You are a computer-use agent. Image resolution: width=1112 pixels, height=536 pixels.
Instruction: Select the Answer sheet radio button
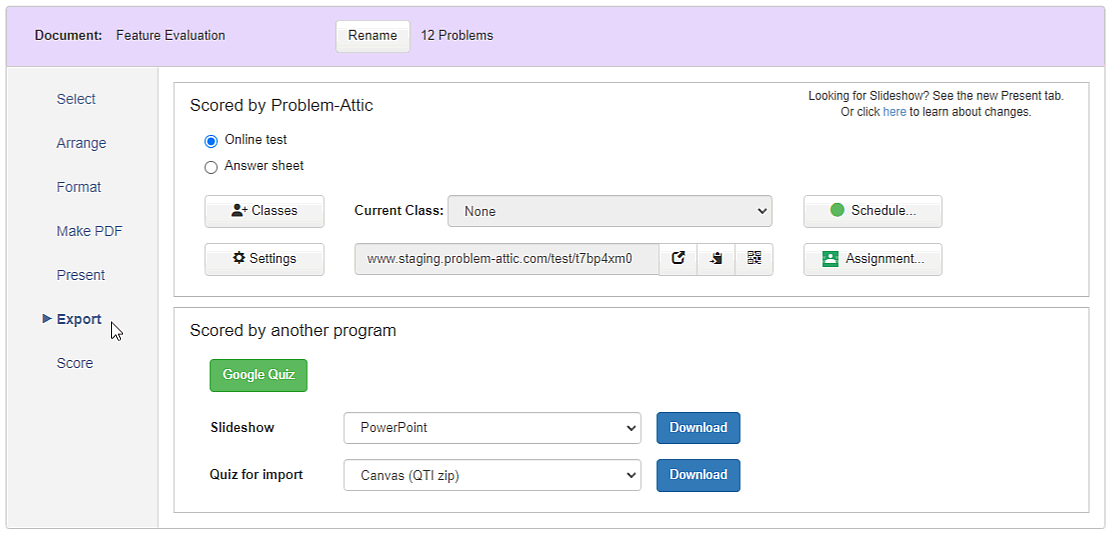coord(211,168)
